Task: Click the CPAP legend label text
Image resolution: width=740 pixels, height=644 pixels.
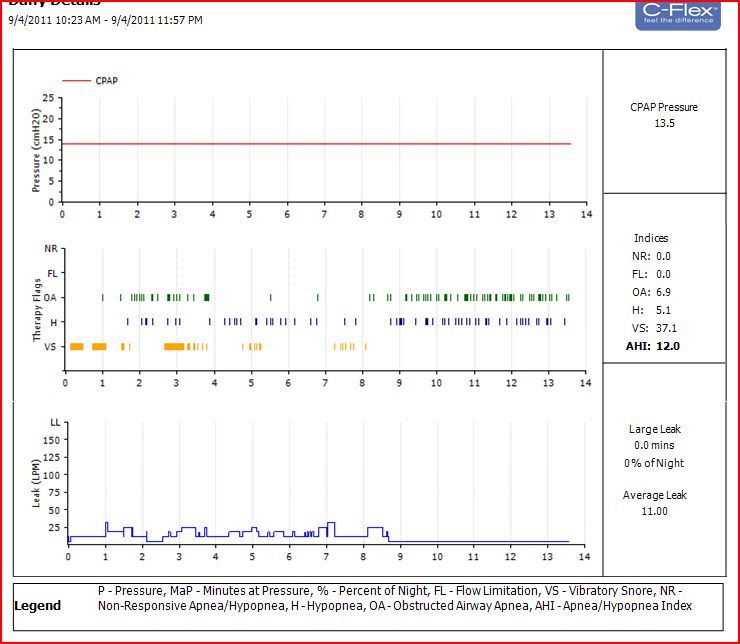Action: tap(108, 80)
